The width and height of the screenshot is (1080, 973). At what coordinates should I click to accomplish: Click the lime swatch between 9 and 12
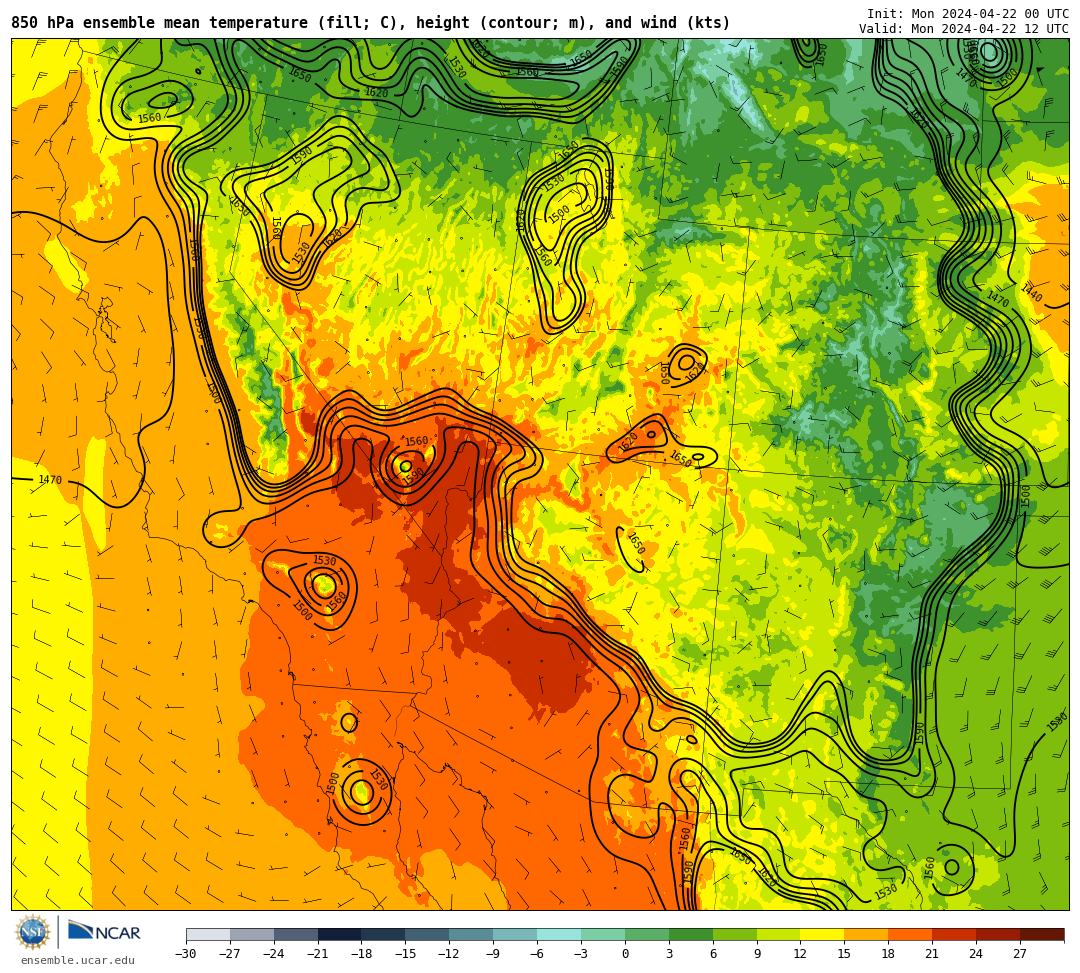779,934
